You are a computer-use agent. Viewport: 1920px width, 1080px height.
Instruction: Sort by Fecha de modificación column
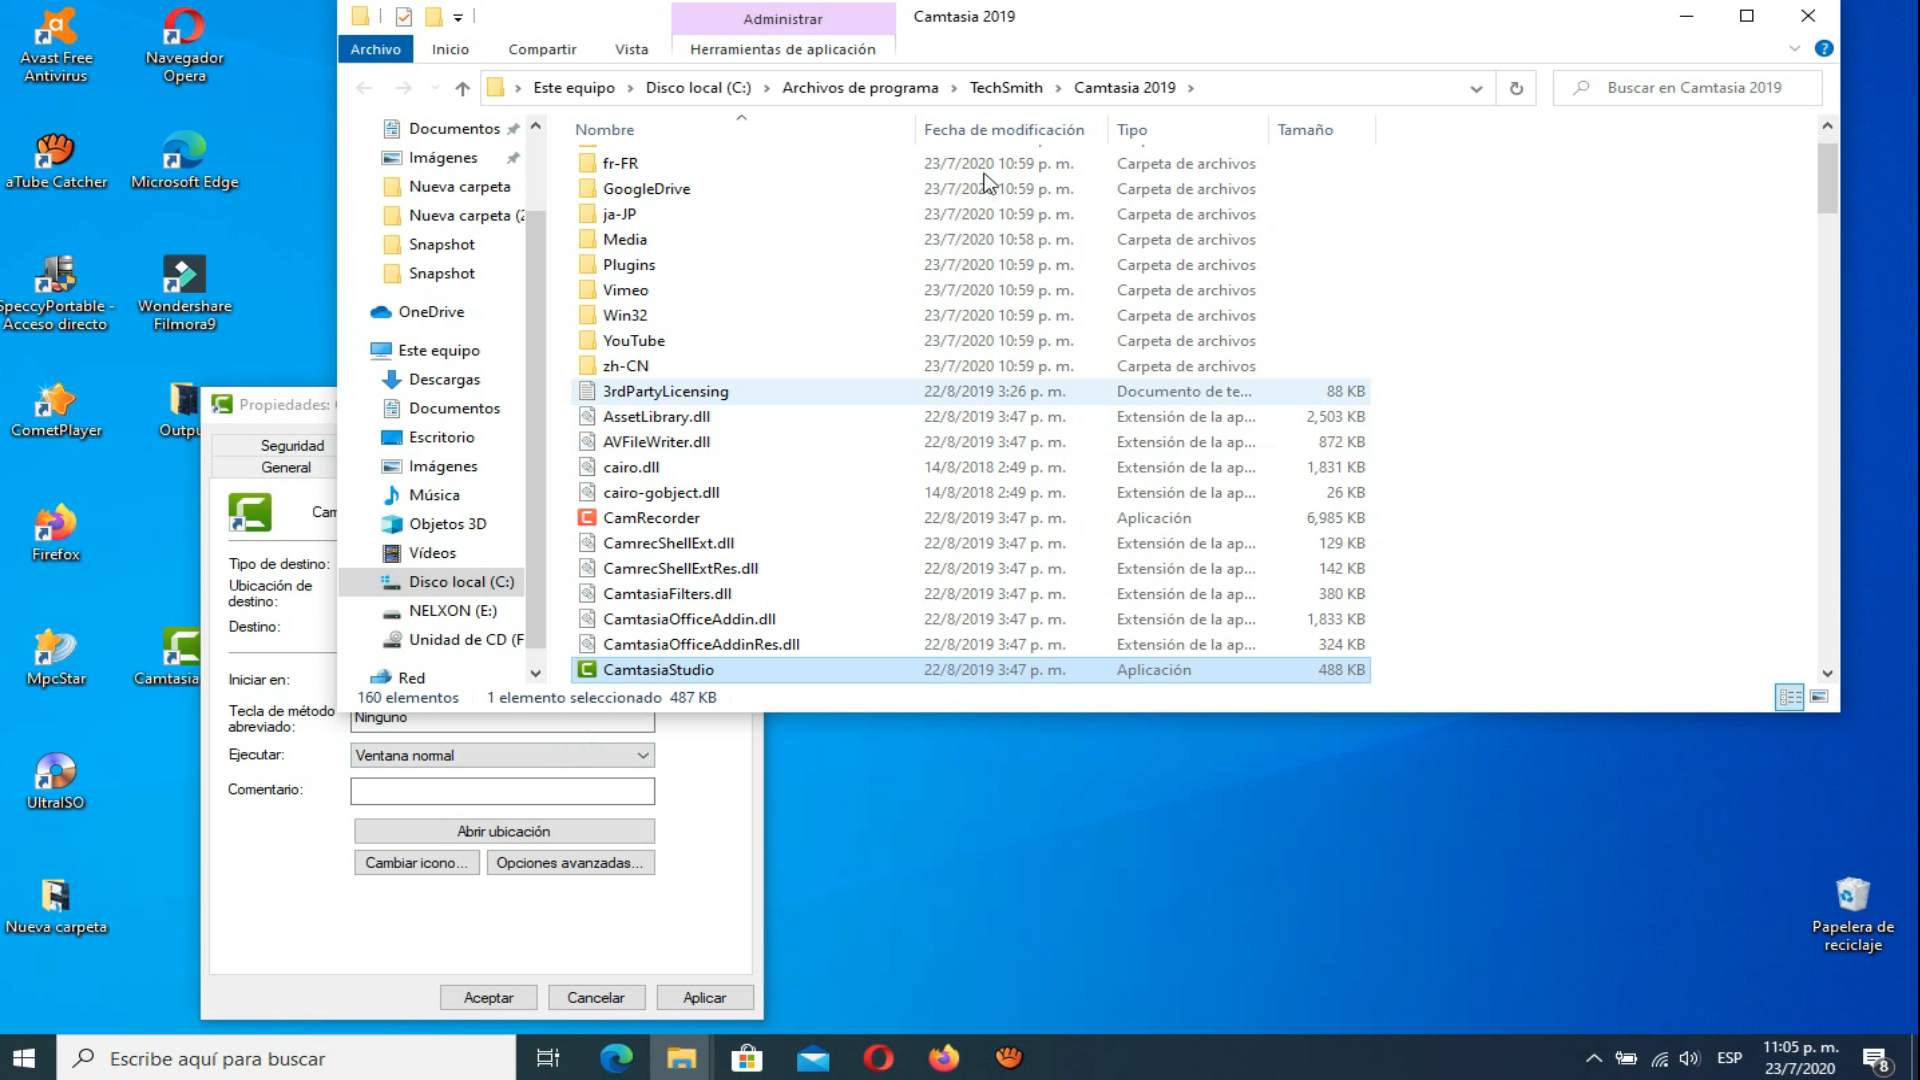(1010, 130)
